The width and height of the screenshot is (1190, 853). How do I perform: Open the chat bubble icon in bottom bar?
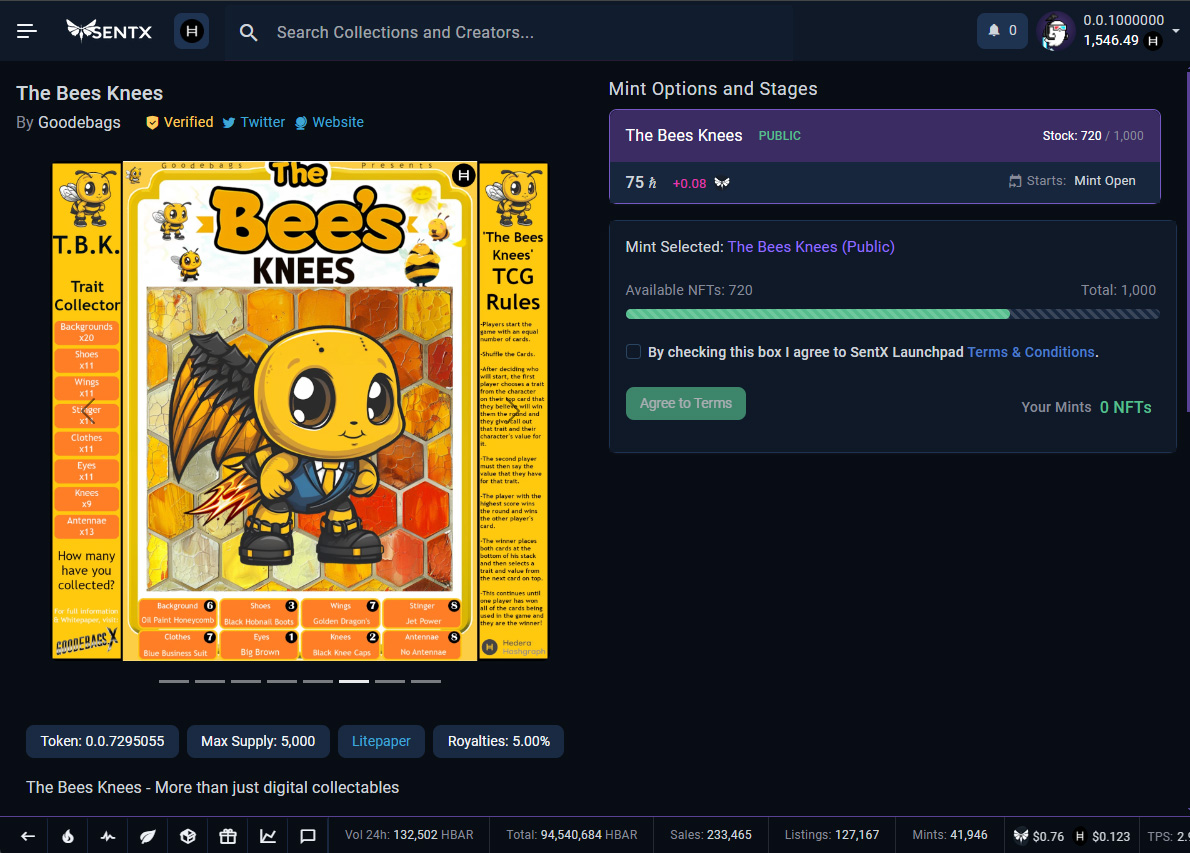(307, 836)
